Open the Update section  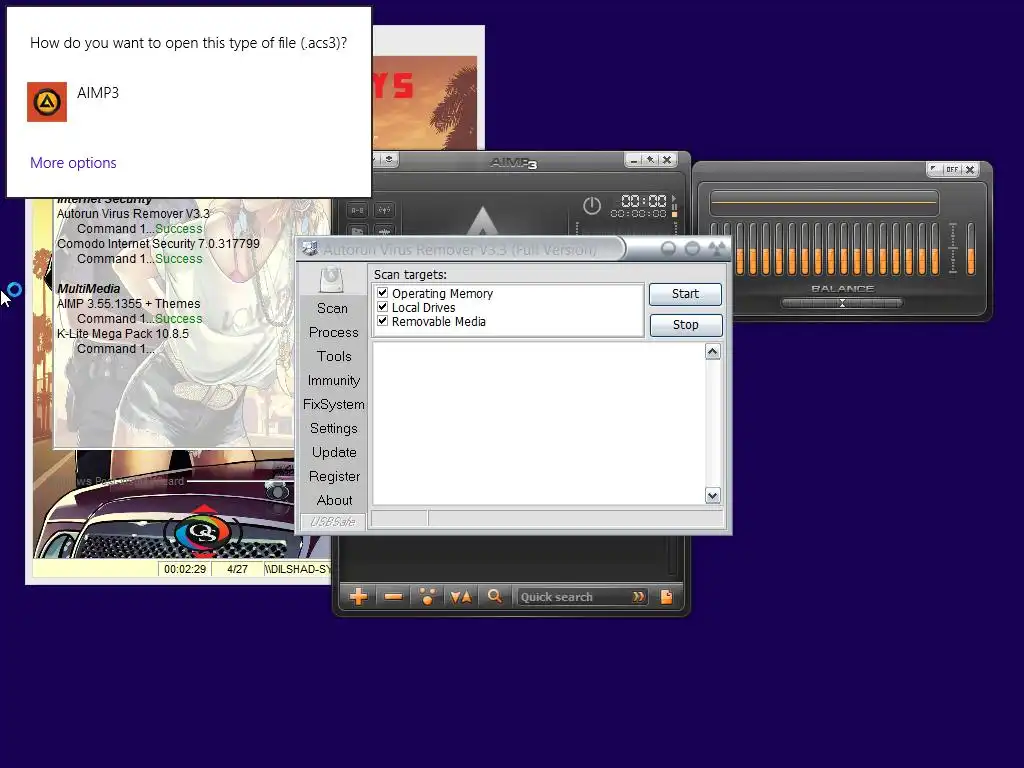pos(334,453)
